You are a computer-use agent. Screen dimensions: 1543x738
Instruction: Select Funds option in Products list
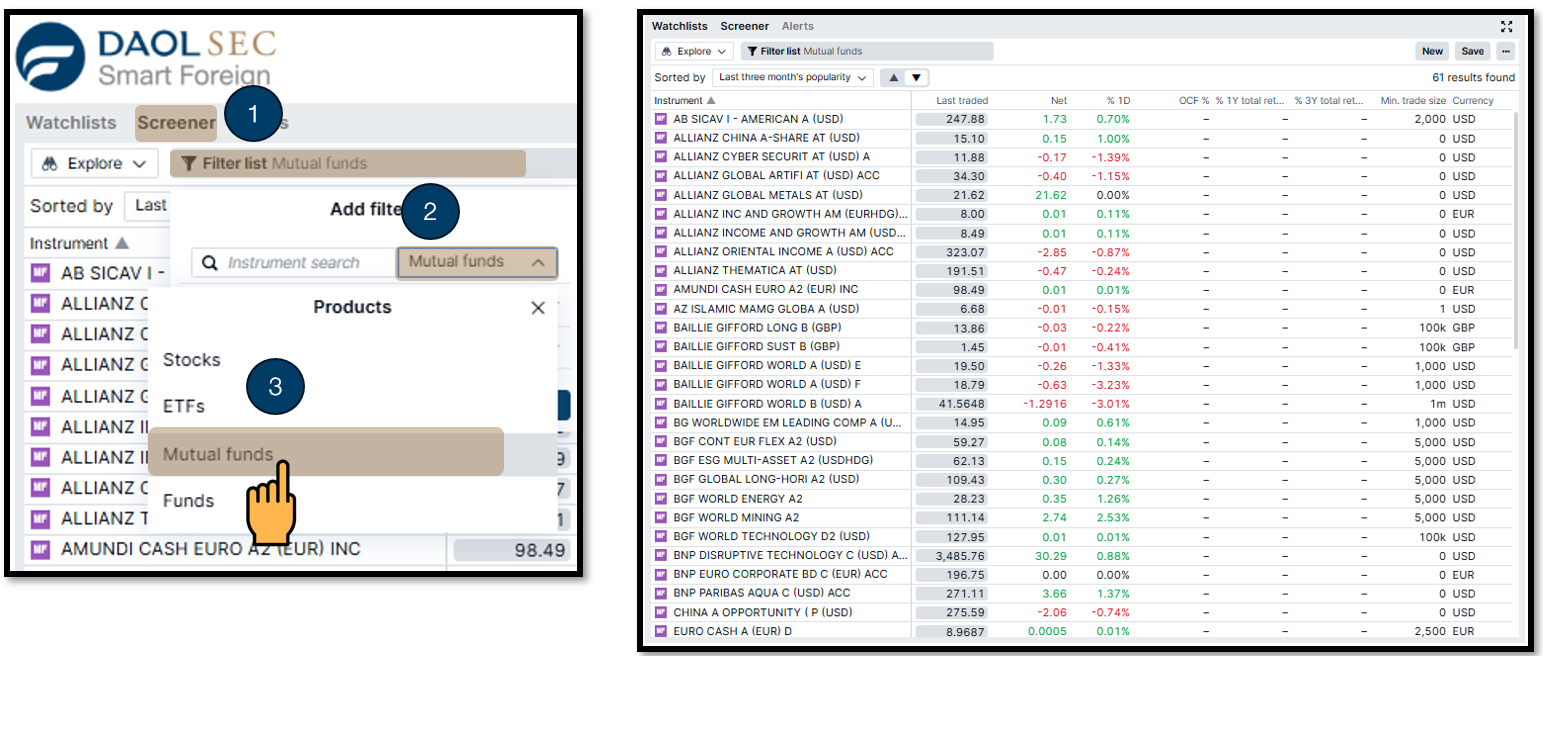click(x=189, y=500)
